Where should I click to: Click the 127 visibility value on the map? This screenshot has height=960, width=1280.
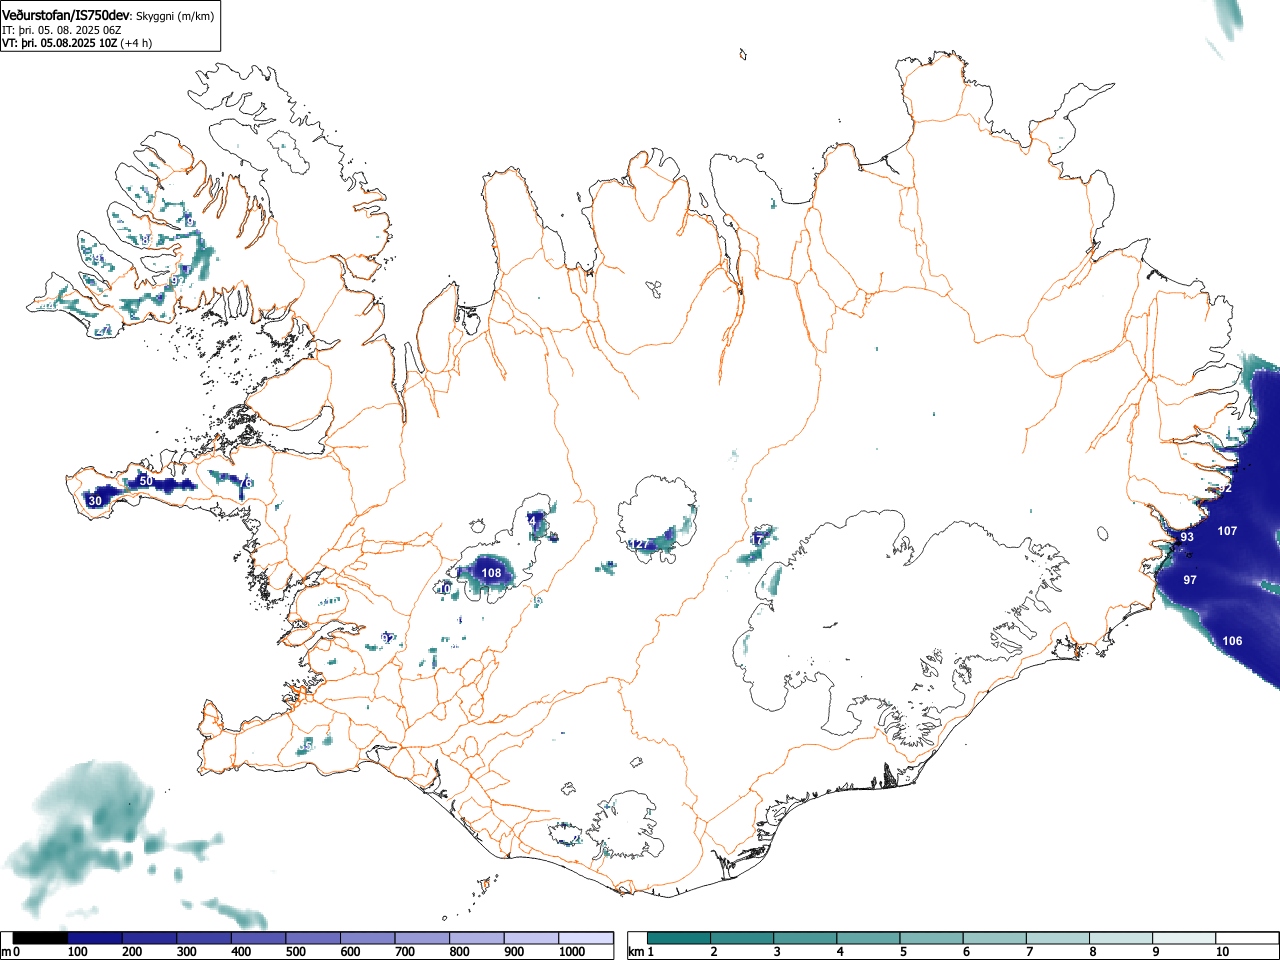pyautogui.click(x=641, y=545)
